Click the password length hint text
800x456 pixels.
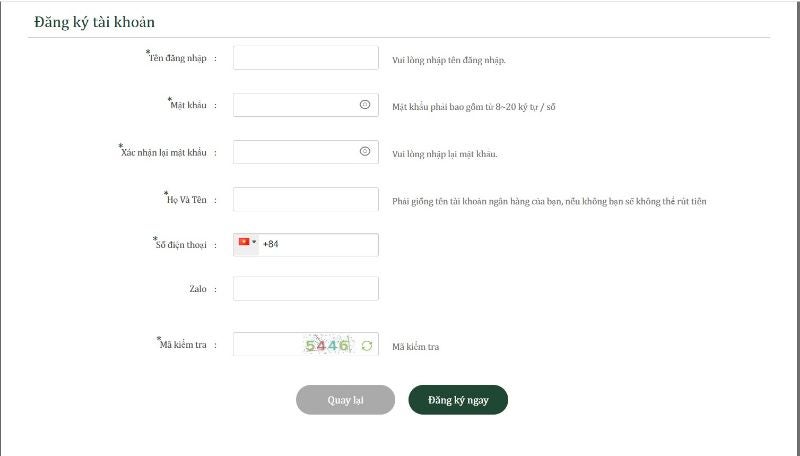[474, 106]
